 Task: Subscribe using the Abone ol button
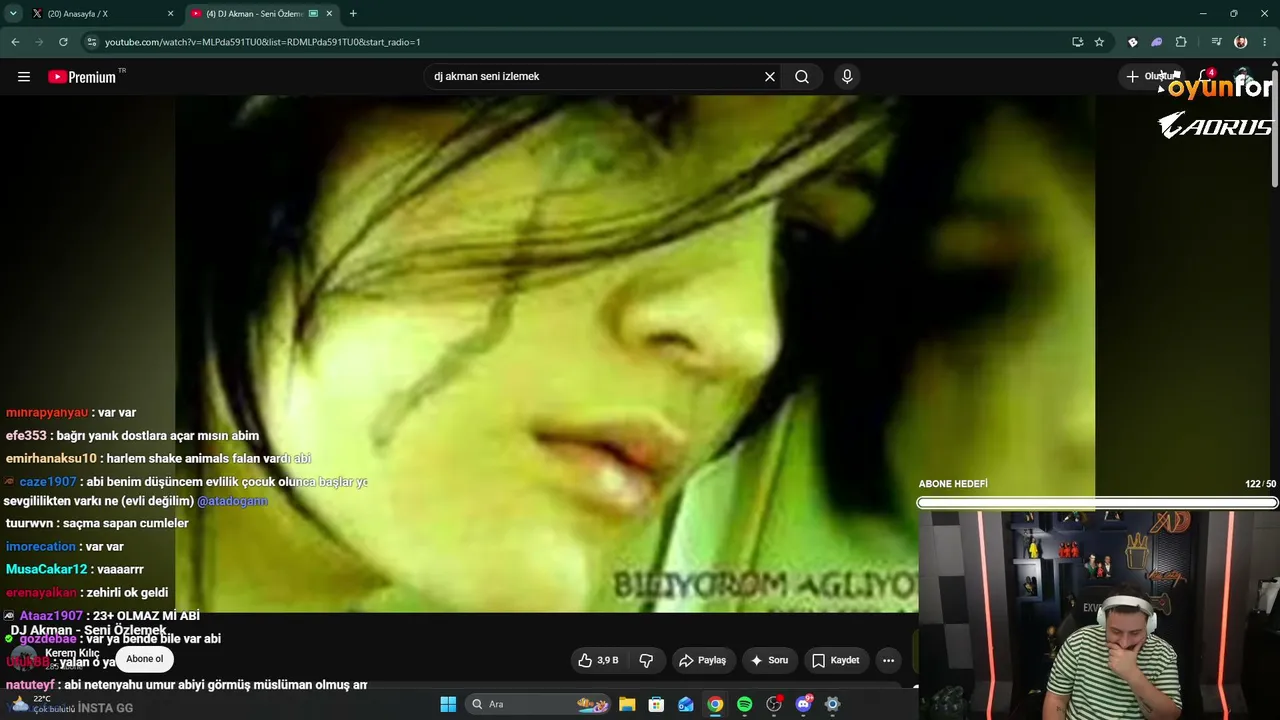tap(145, 659)
